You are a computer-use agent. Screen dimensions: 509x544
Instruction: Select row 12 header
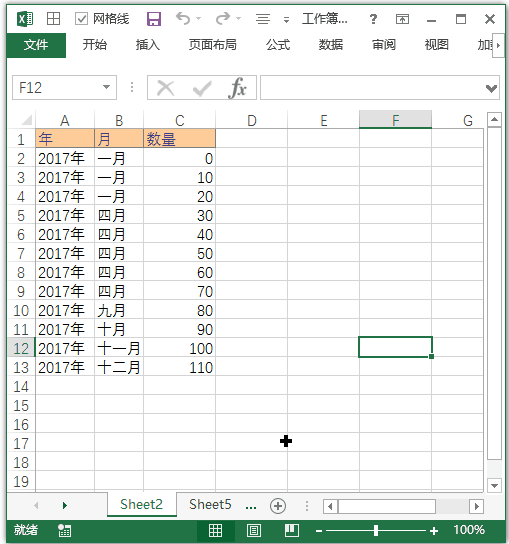21,348
